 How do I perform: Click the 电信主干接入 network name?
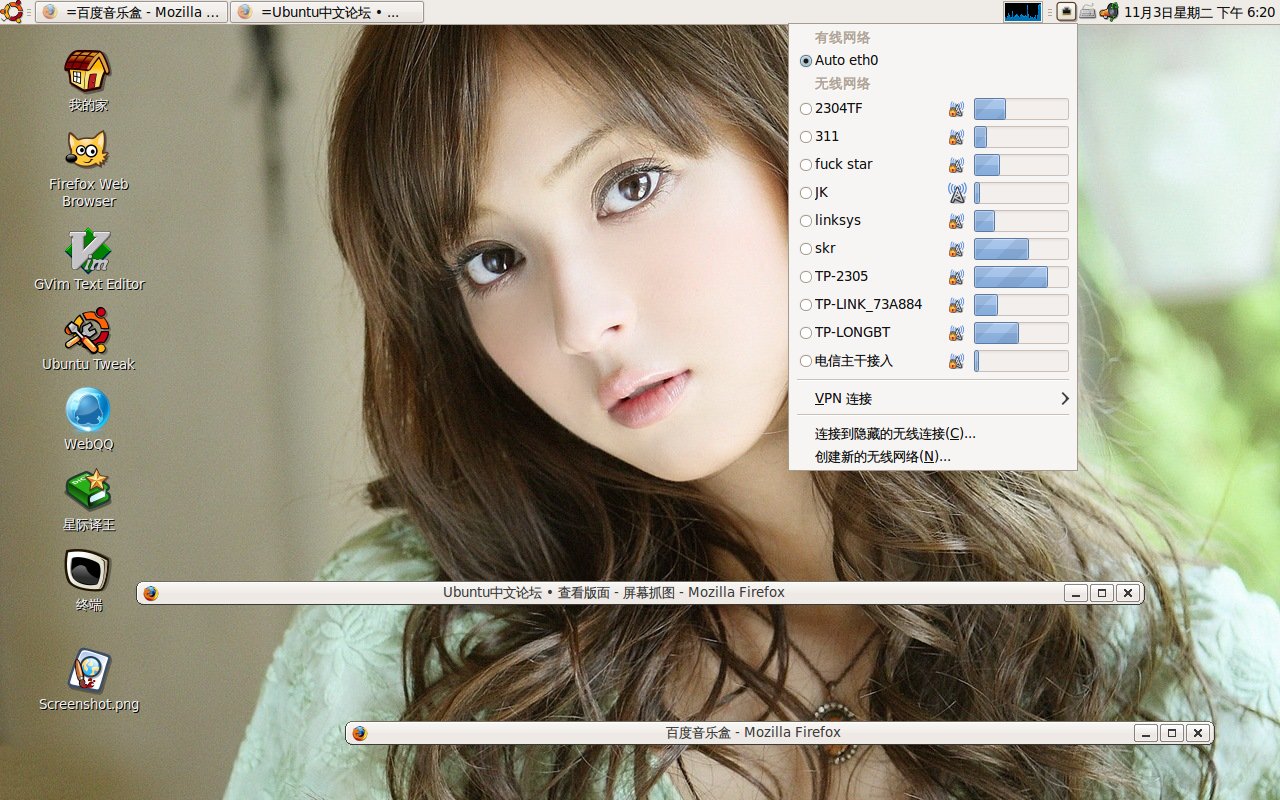[854, 361]
